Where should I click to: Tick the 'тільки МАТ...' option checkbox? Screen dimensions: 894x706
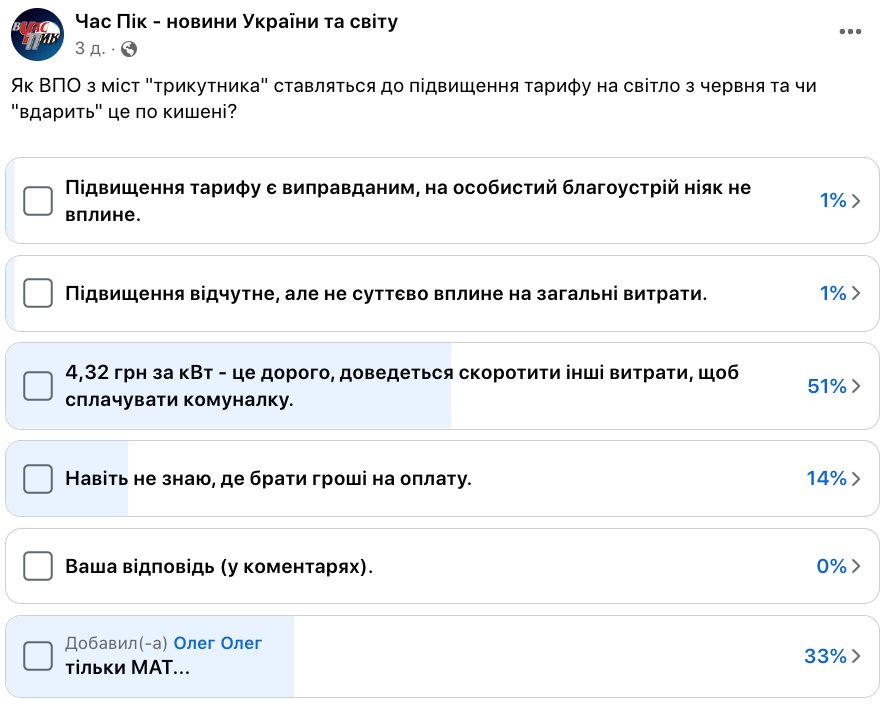click(x=38, y=656)
